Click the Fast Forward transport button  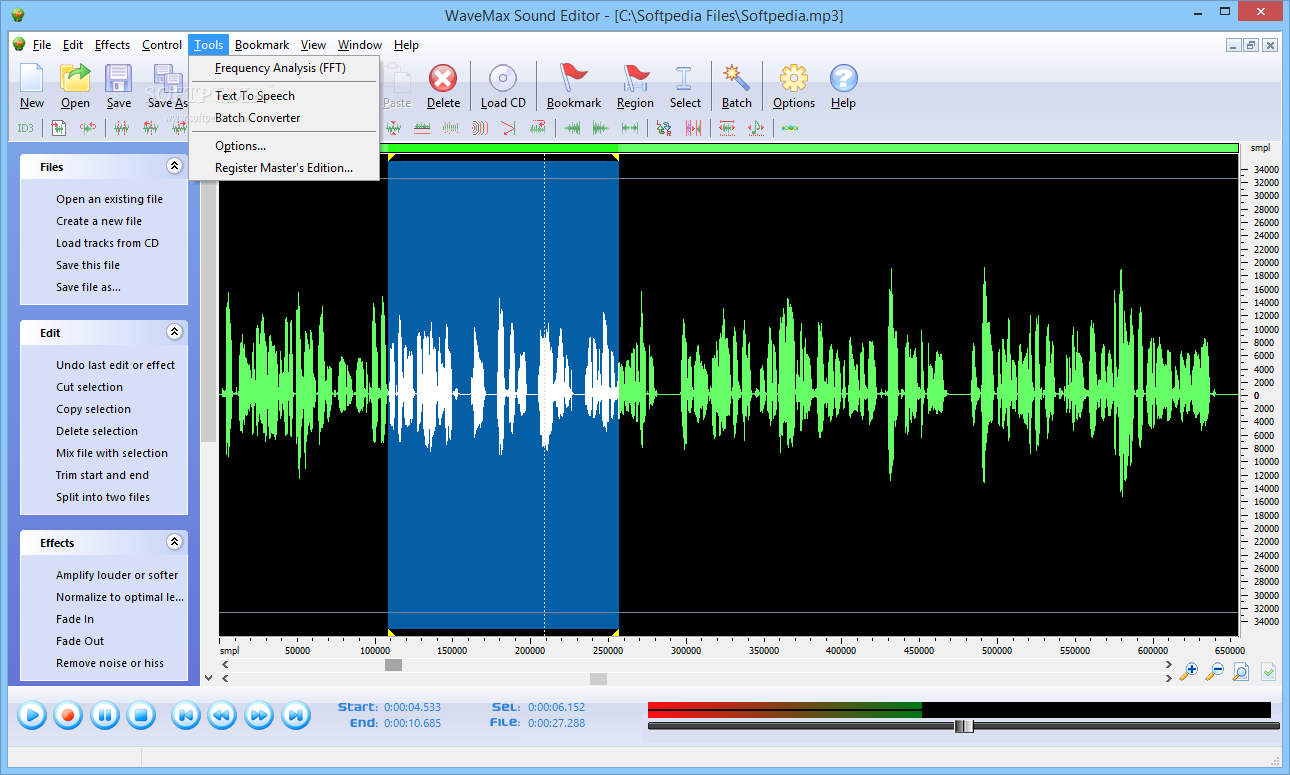(258, 715)
